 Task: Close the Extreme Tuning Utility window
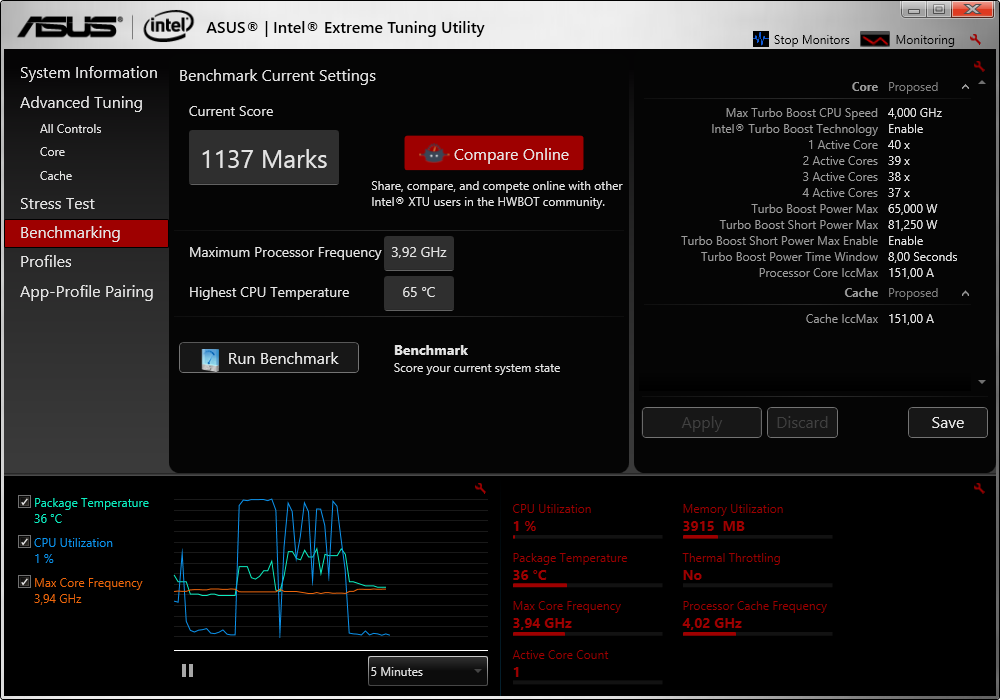tap(973, 9)
